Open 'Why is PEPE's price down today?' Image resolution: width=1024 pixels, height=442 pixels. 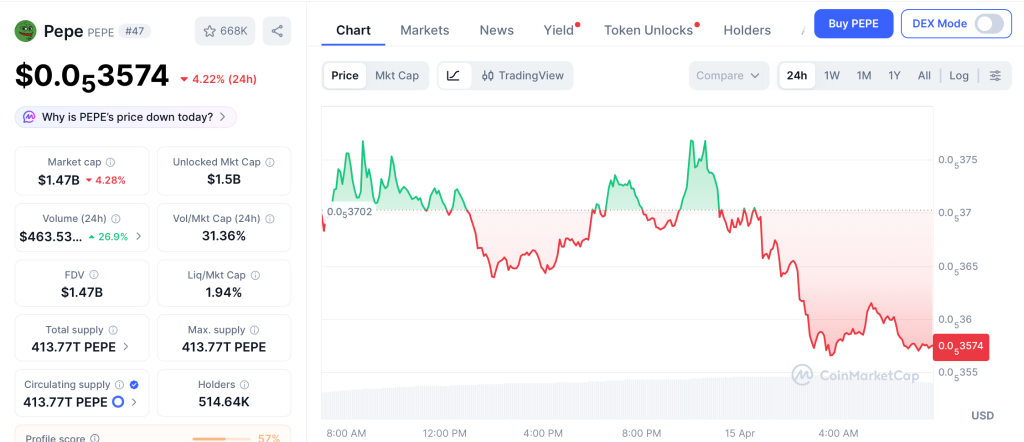126,117
